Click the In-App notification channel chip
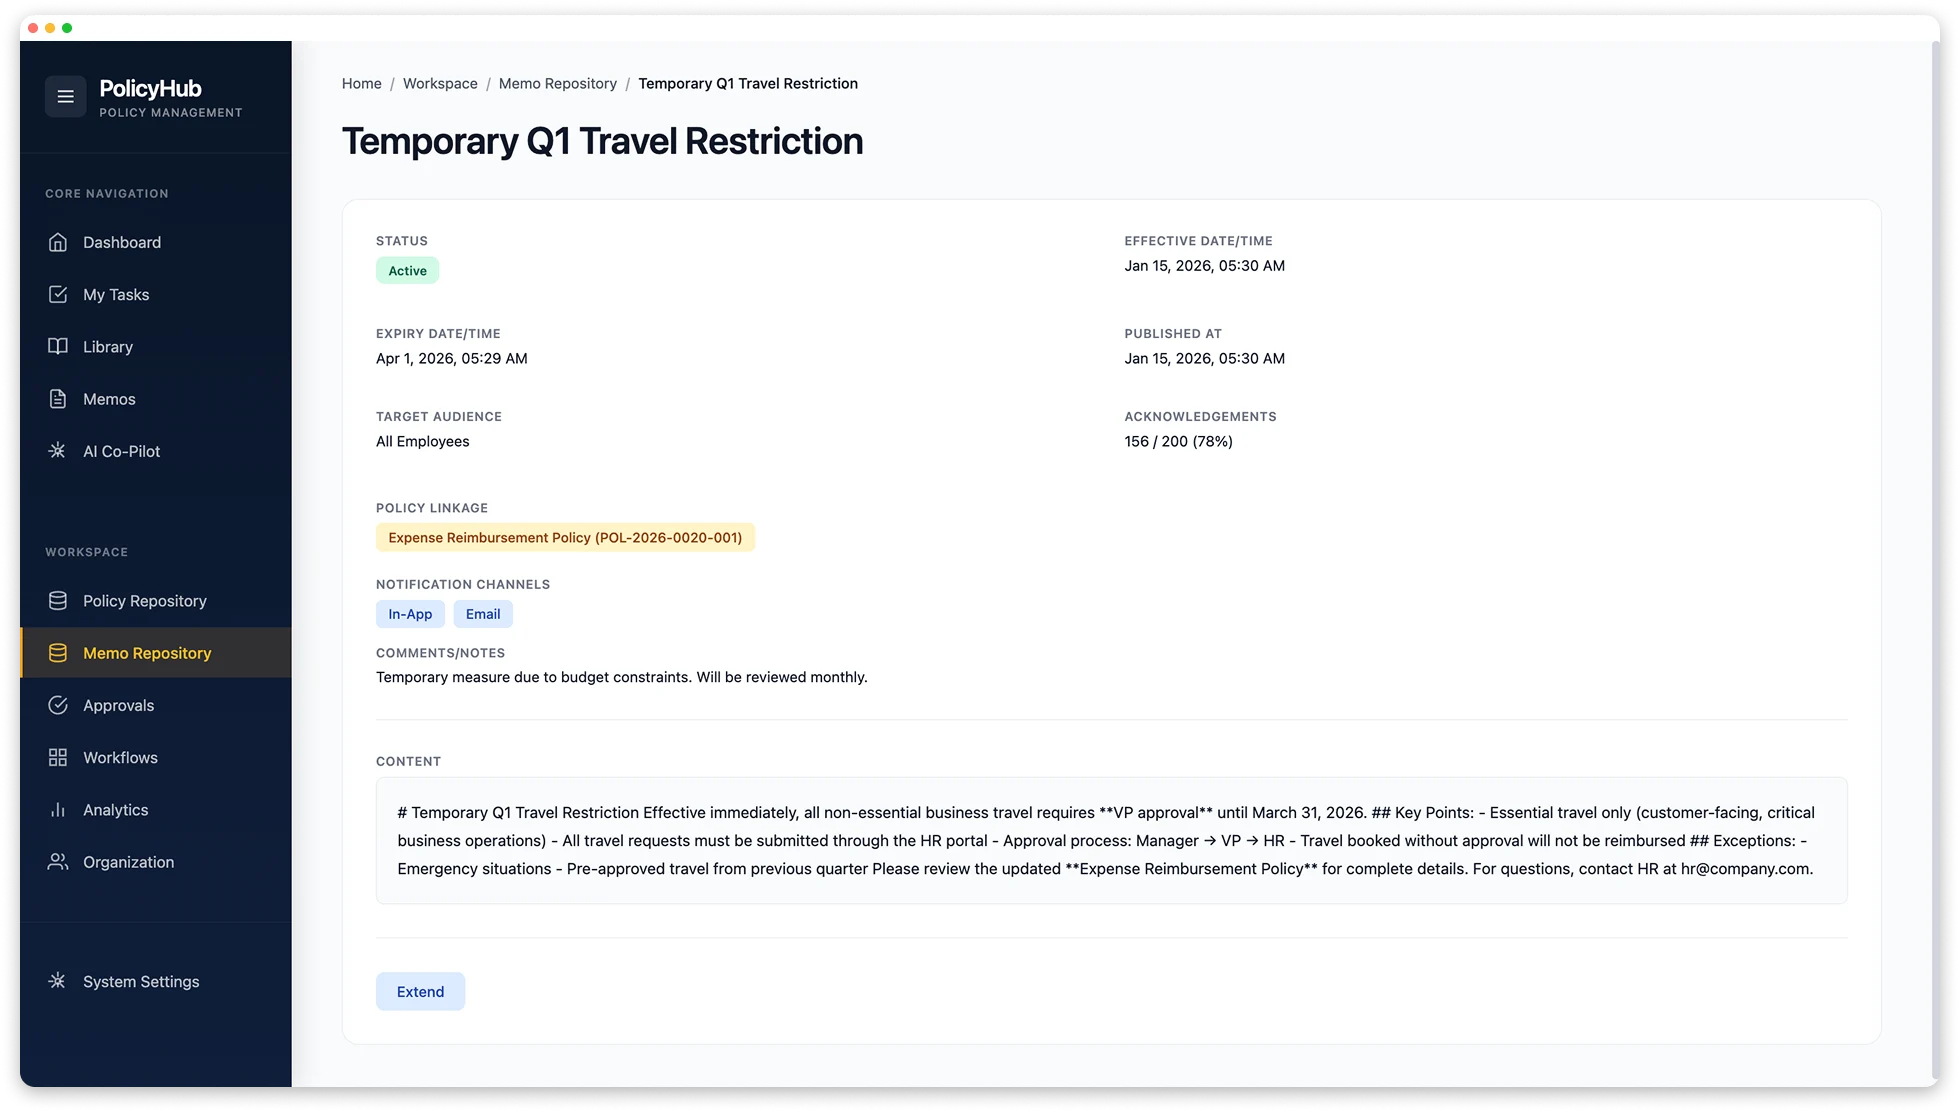The image size is (1960, 1112). point(410,614)
